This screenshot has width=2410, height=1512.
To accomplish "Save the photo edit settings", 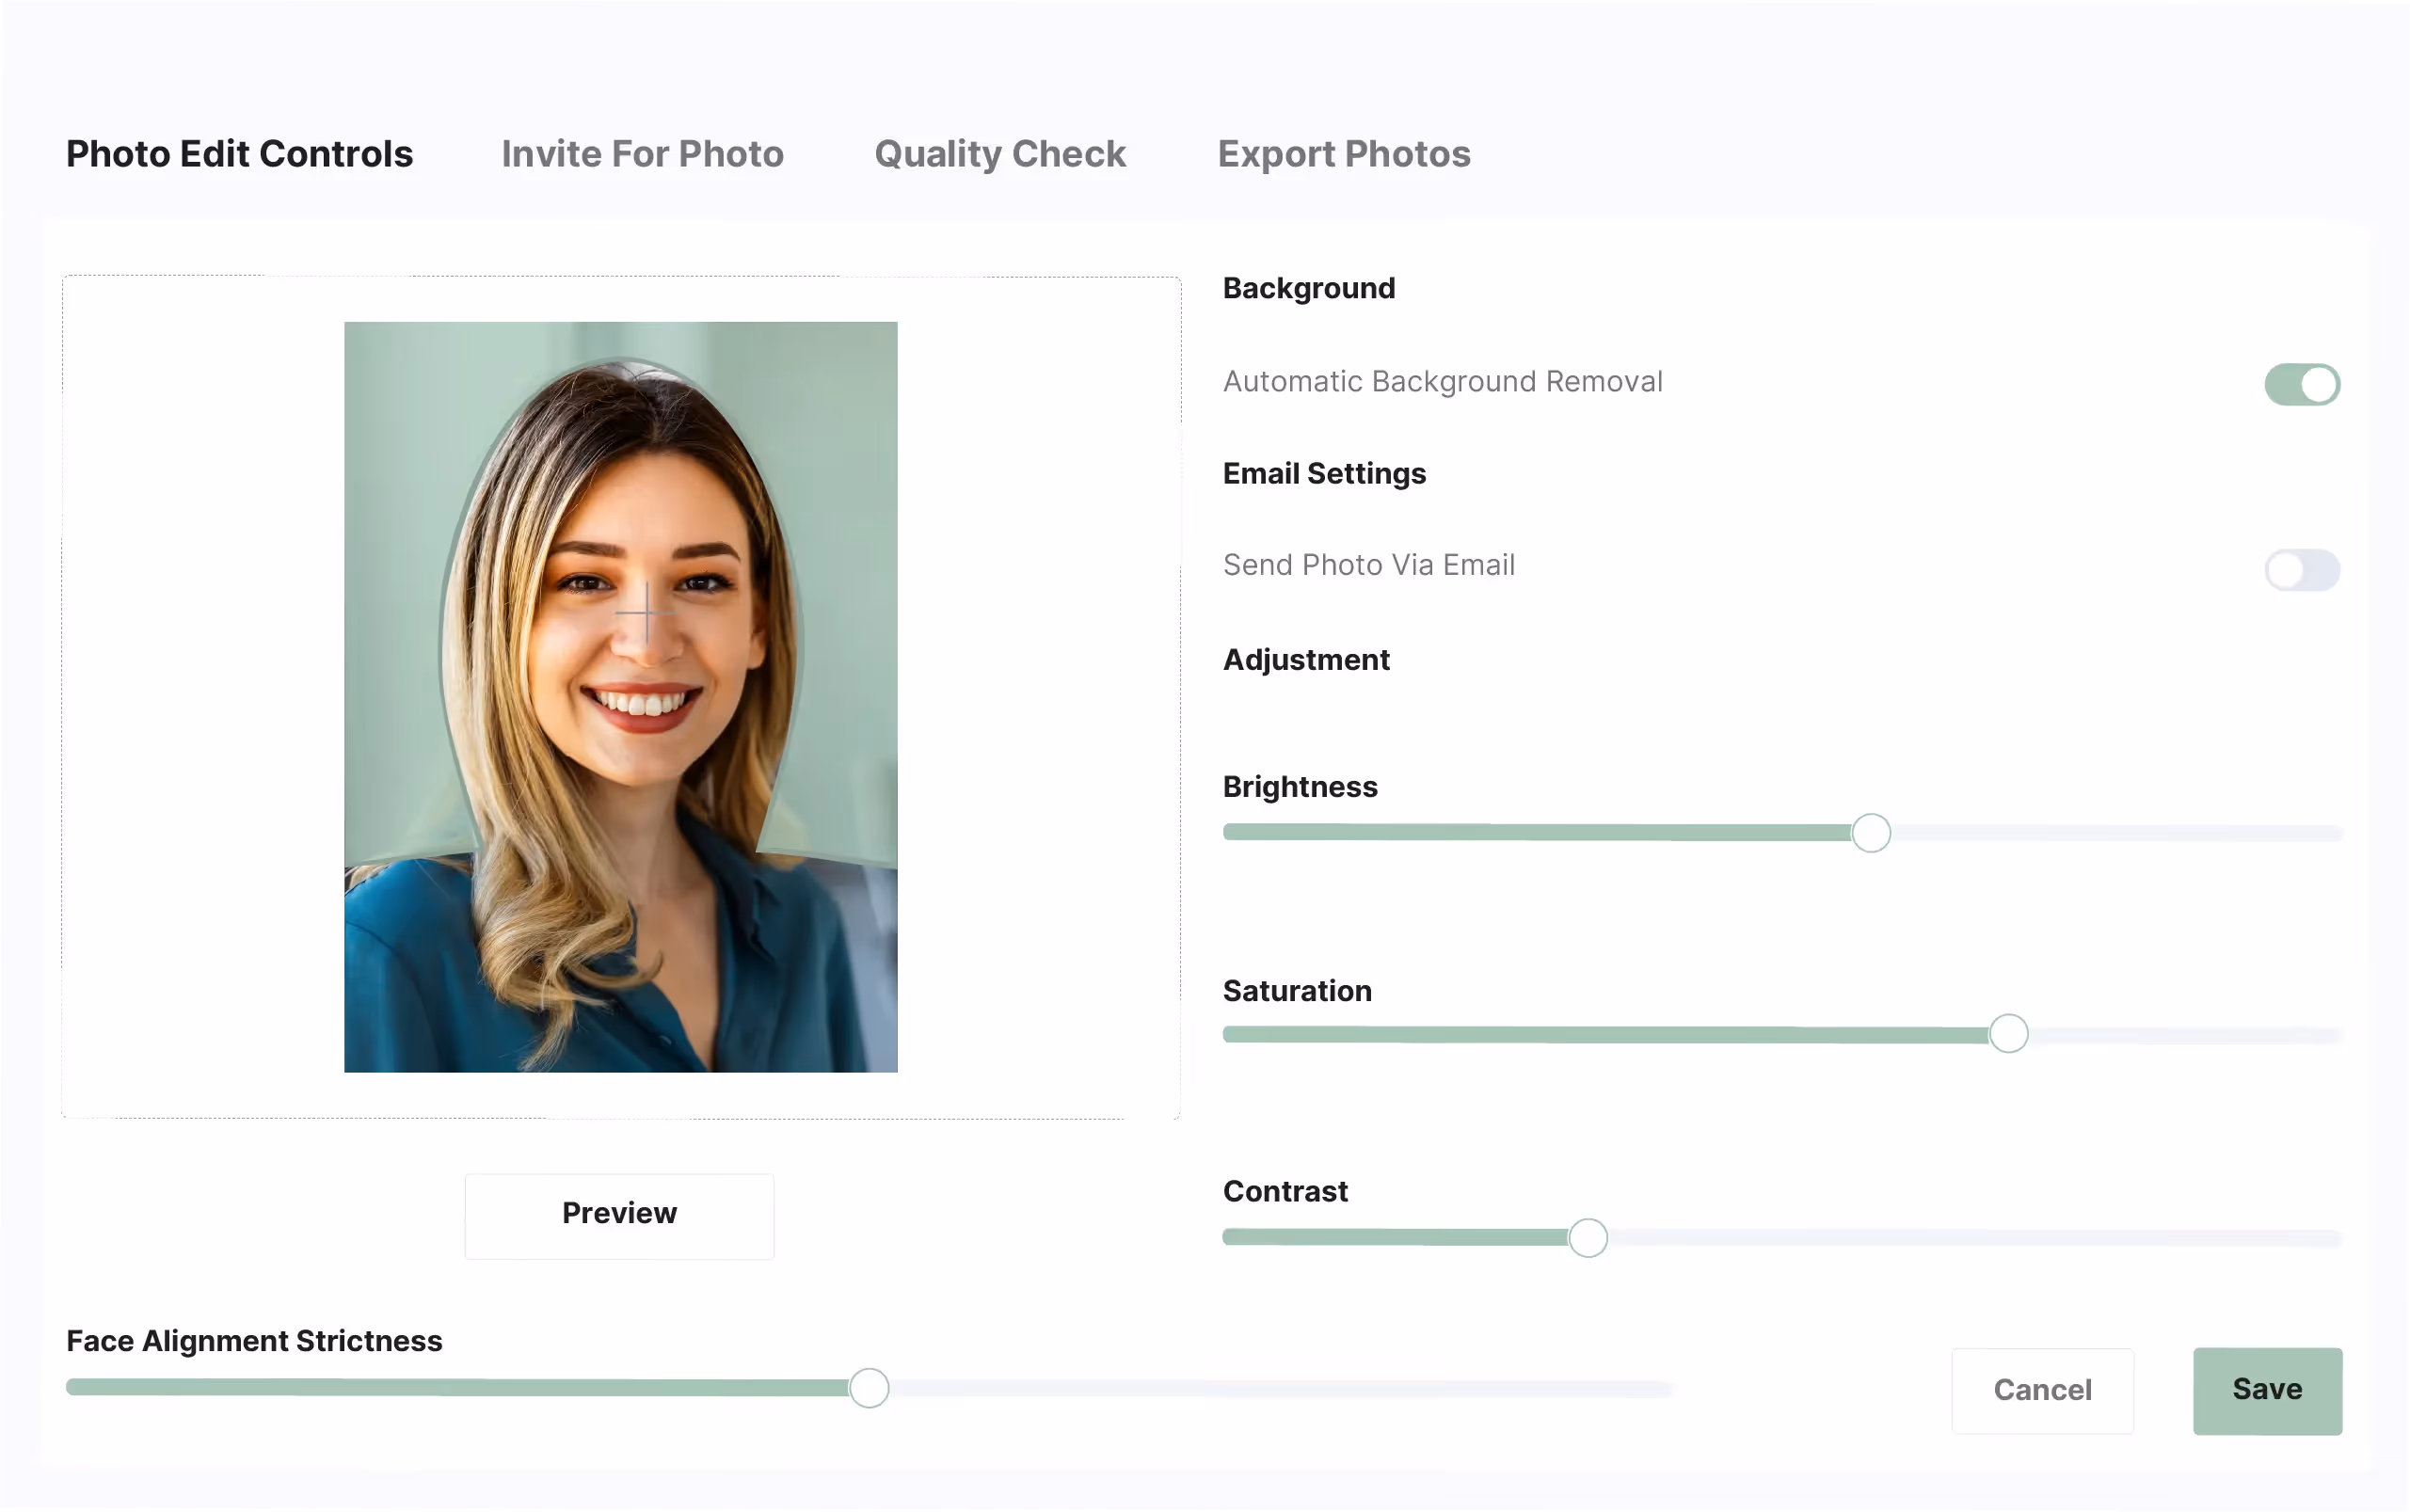I will point(2267,1390).
